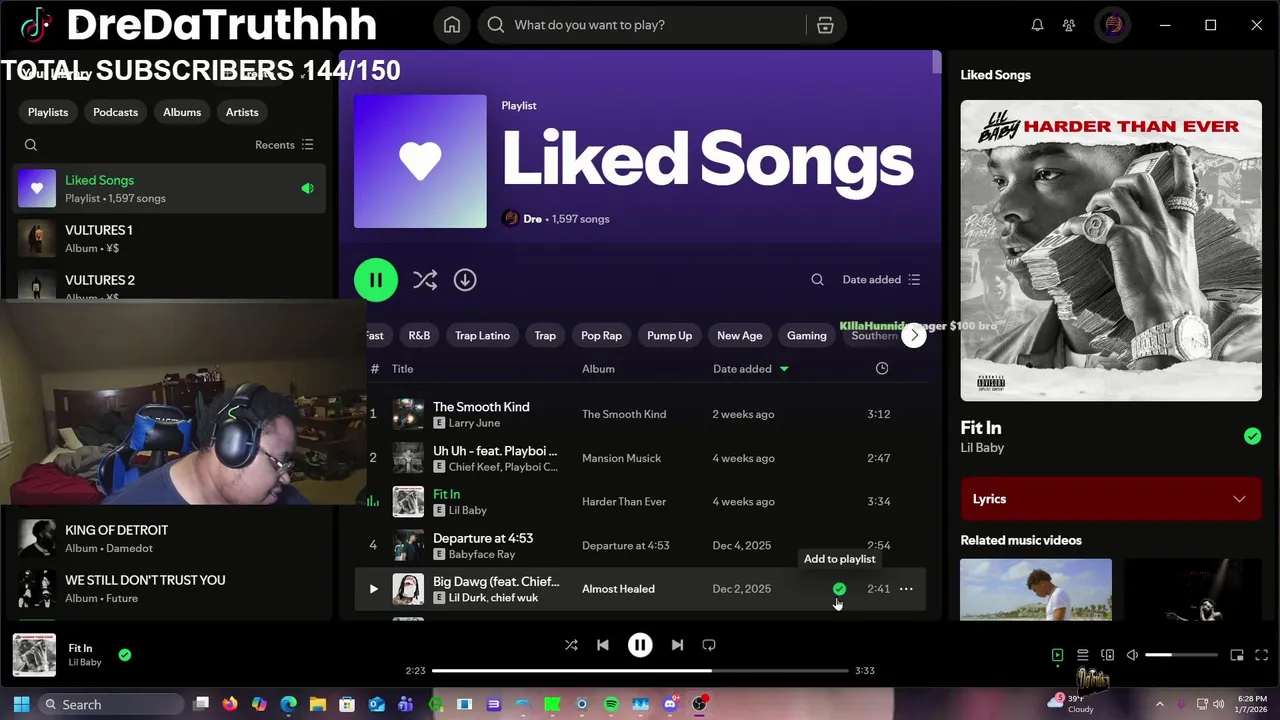Screen dimensions: 1280x720
Task: Search inside the Liked Songs playlist
Action: pyautogui.click(x=817, y=280)
